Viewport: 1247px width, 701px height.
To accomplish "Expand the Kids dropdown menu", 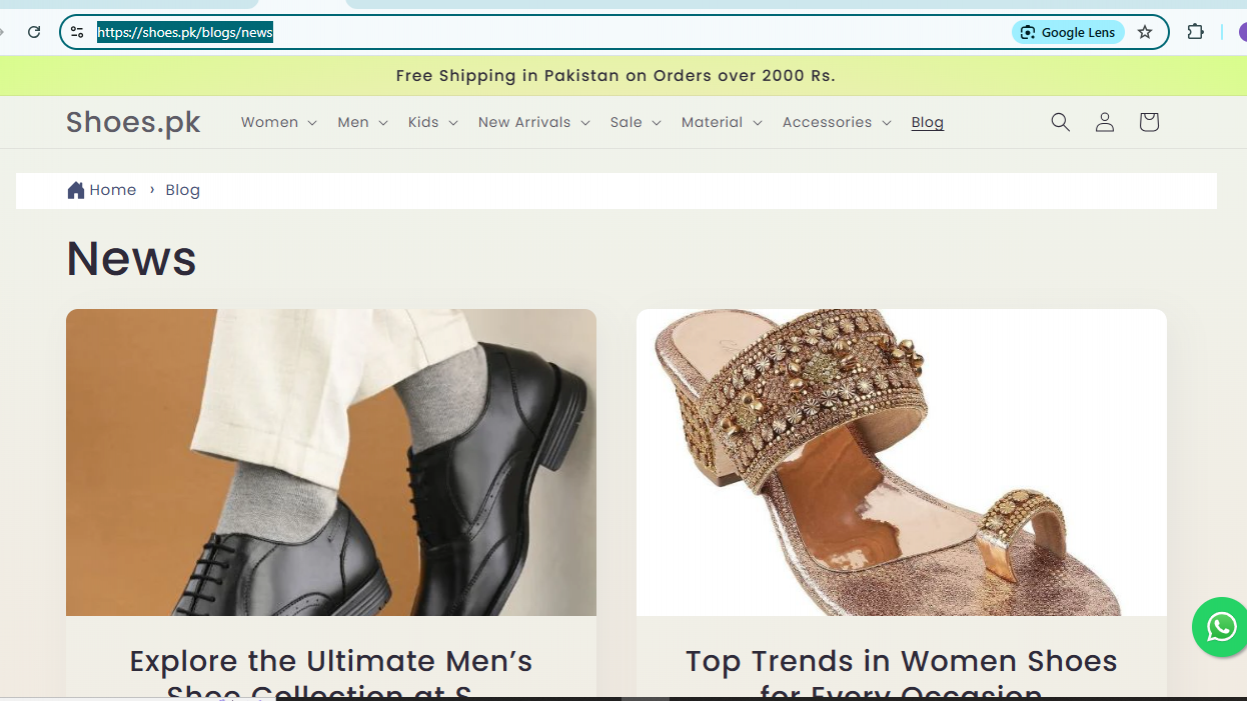I will tap(432, 122).
